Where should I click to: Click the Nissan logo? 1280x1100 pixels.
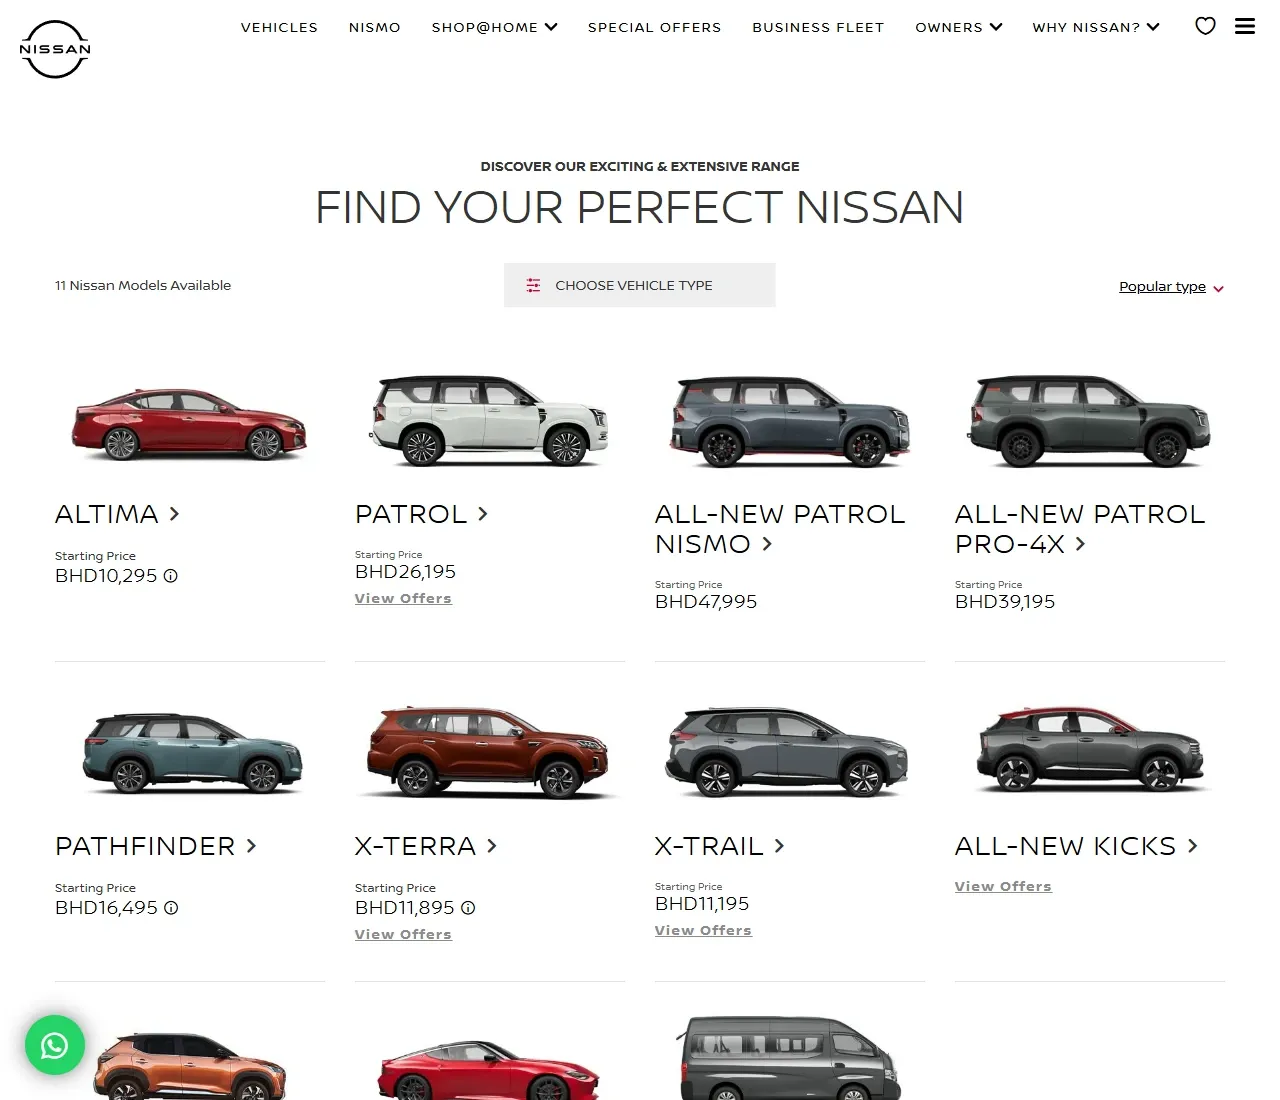click(x=55, y=49)
